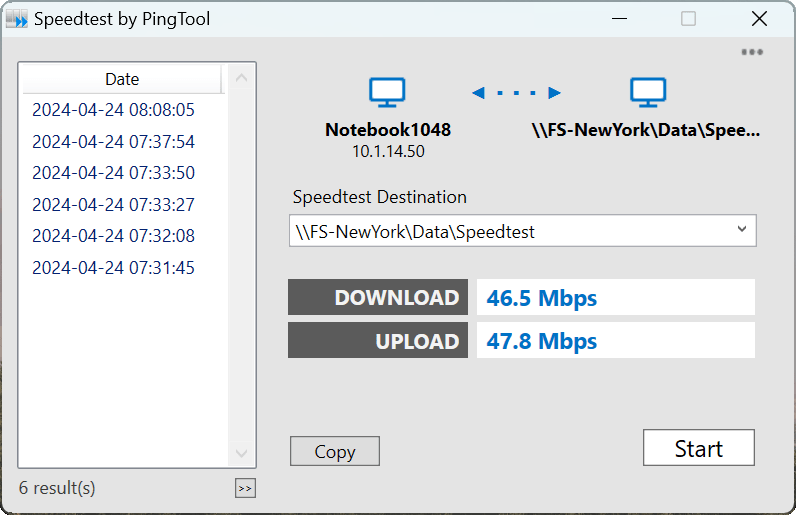Viewport: 796px width, 515px height.
Task: Click the scroll down arrow in history list
Action: pyautogui.click(x=242, y=453)
